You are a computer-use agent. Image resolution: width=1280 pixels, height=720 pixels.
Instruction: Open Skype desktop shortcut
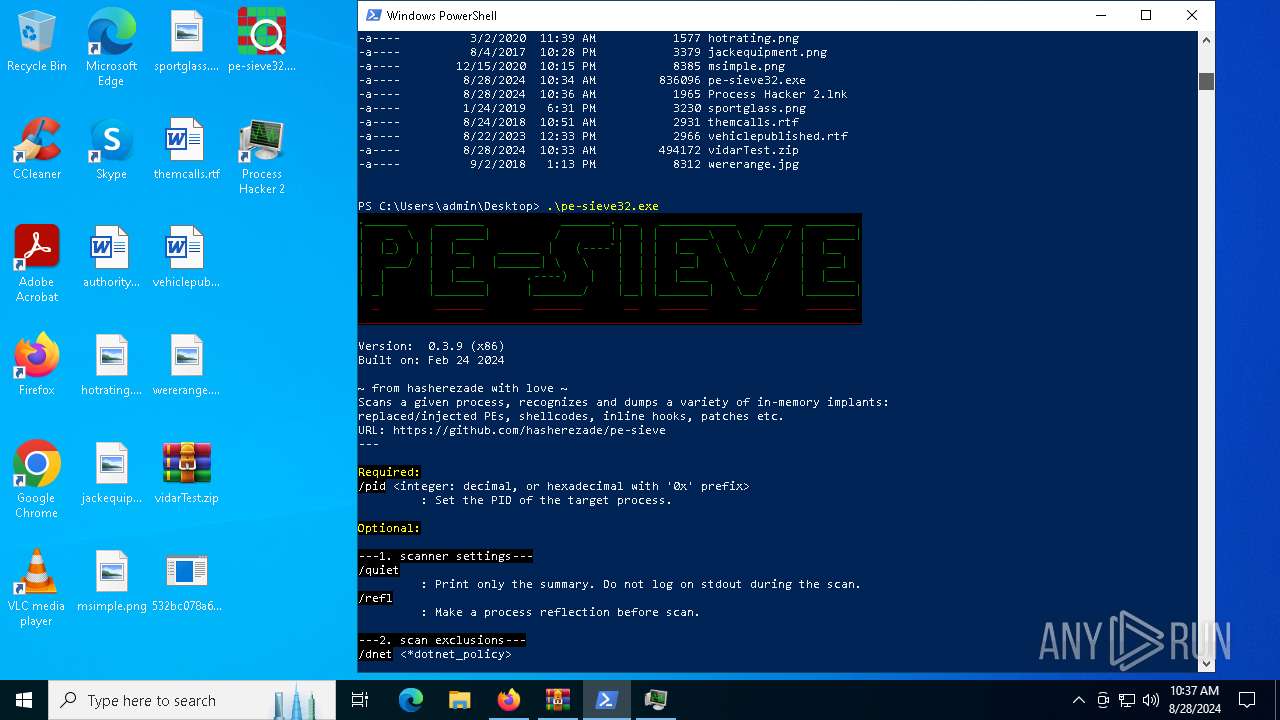pos(111,149)
